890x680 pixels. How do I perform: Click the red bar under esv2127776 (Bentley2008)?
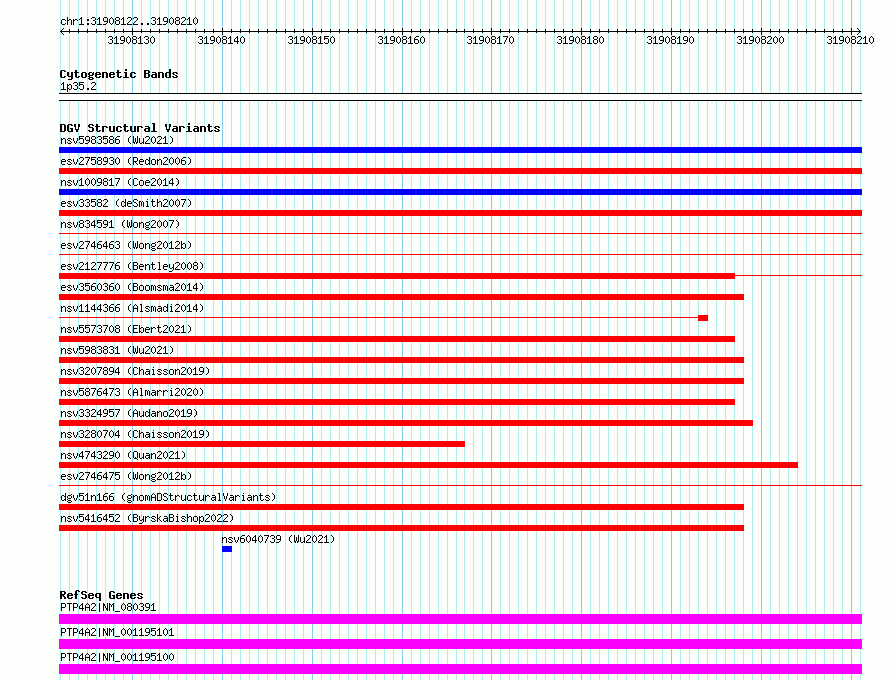click(x=397, y=276)
